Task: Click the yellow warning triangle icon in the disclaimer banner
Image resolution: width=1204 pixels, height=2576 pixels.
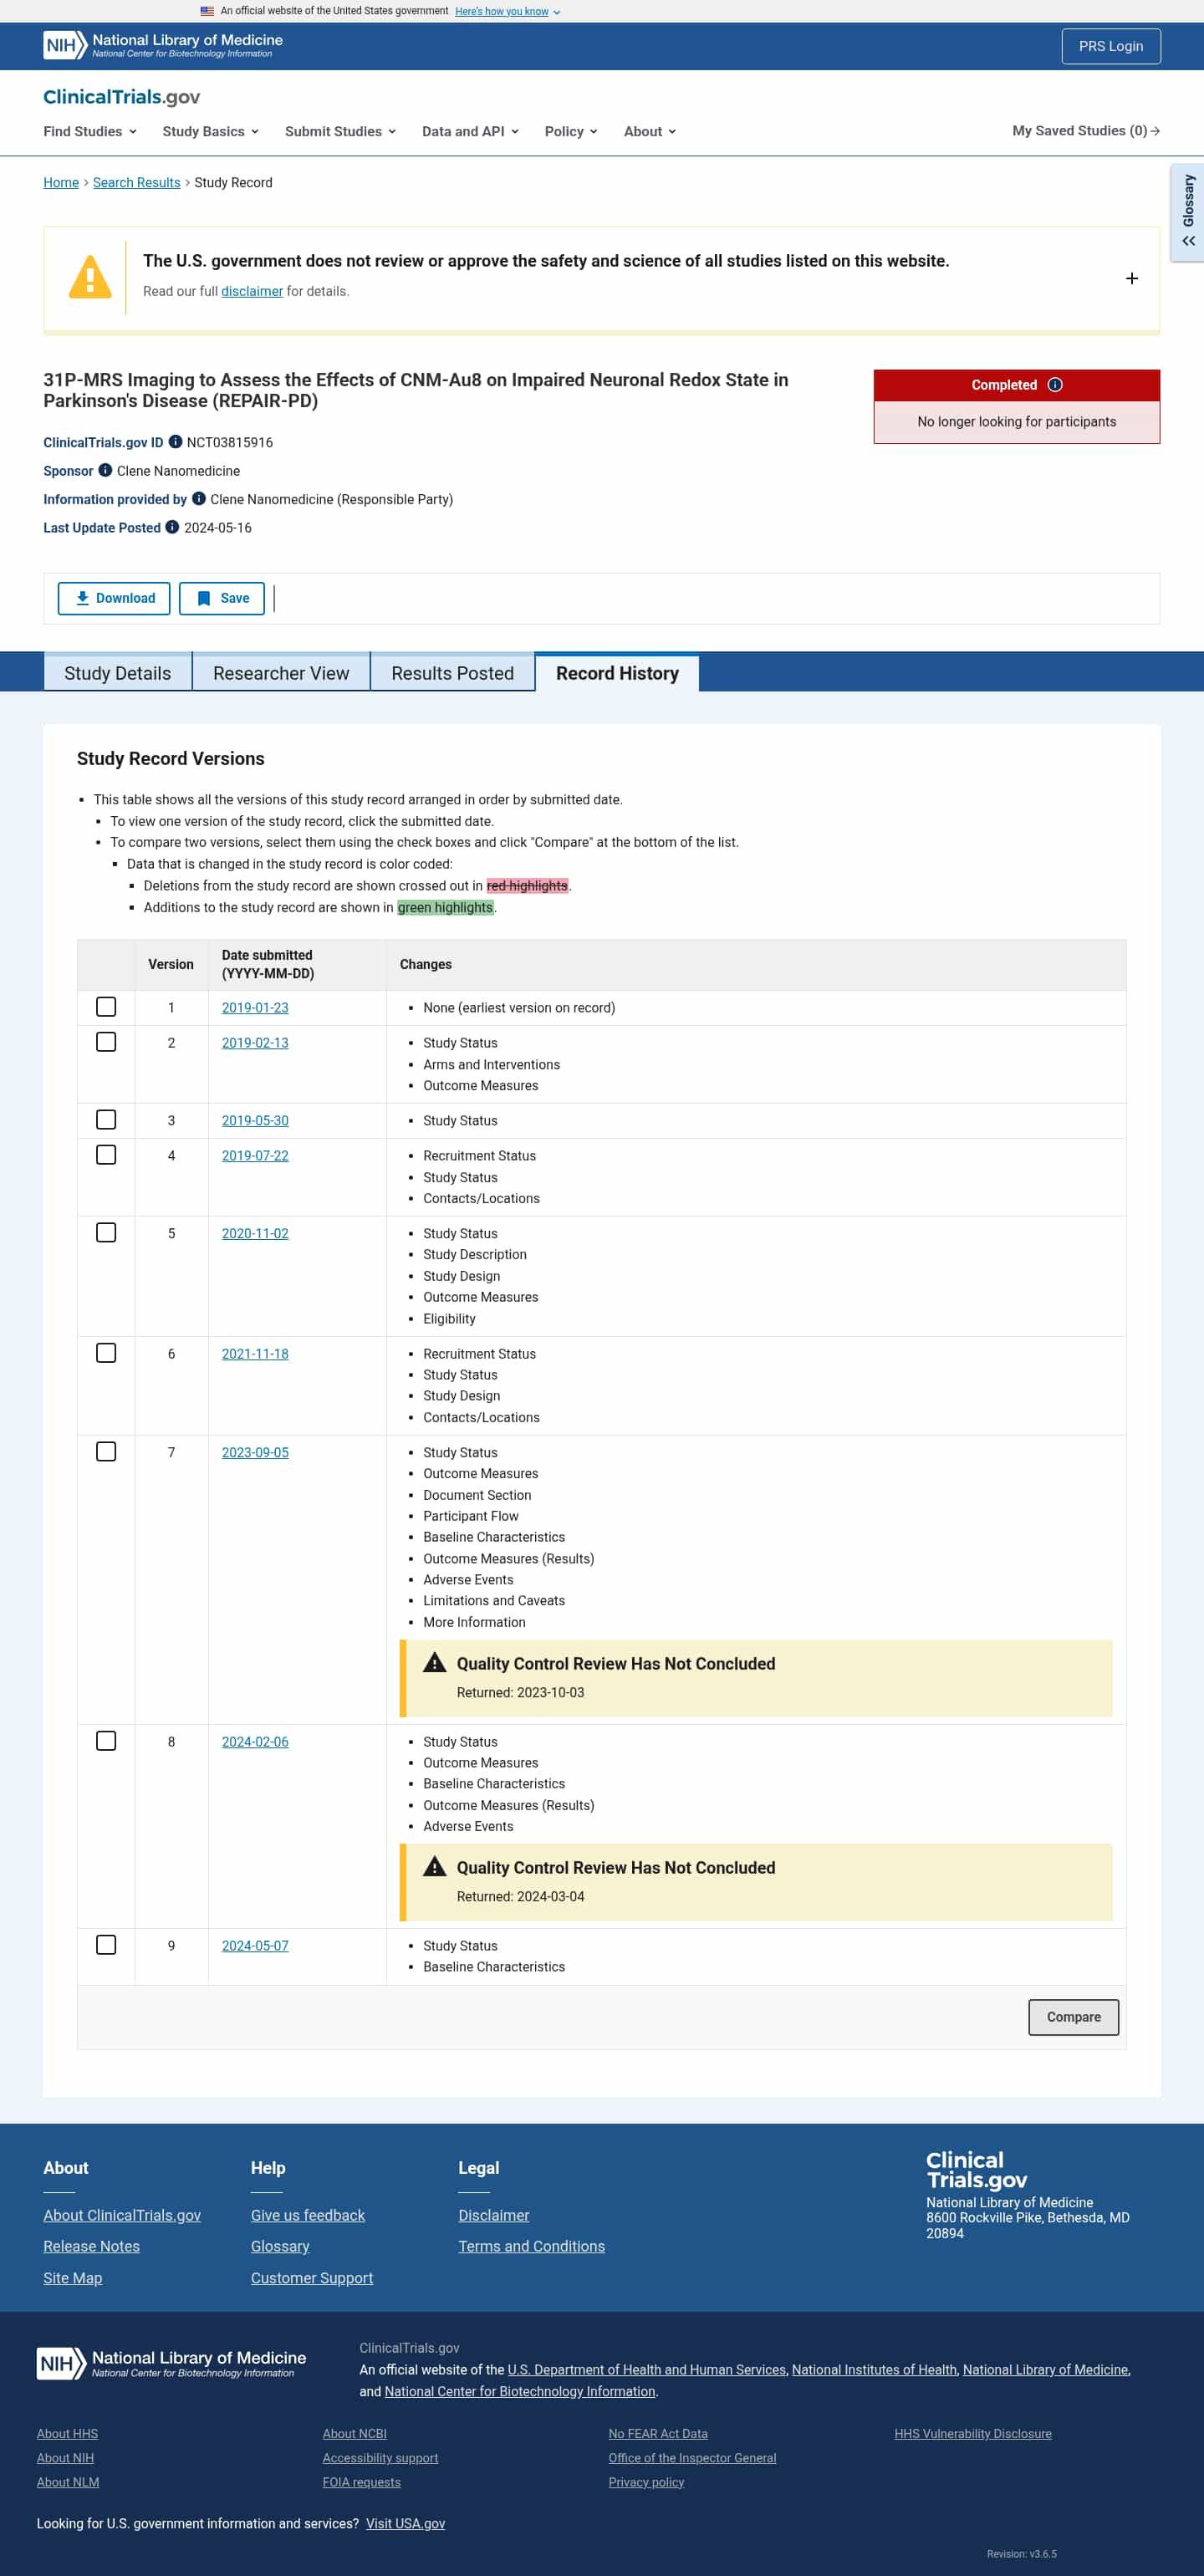Action: [x=90, y=277]
